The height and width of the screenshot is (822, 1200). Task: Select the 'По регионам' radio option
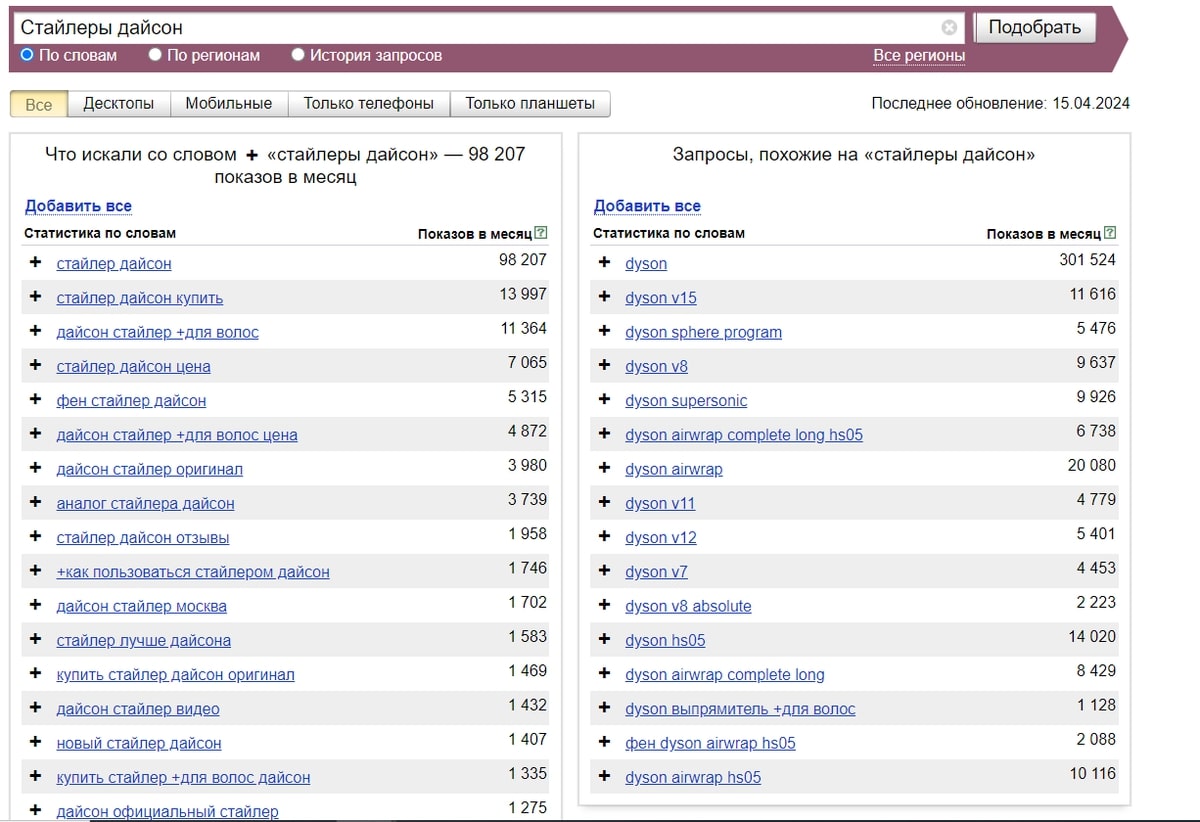(x=155, y=55)
